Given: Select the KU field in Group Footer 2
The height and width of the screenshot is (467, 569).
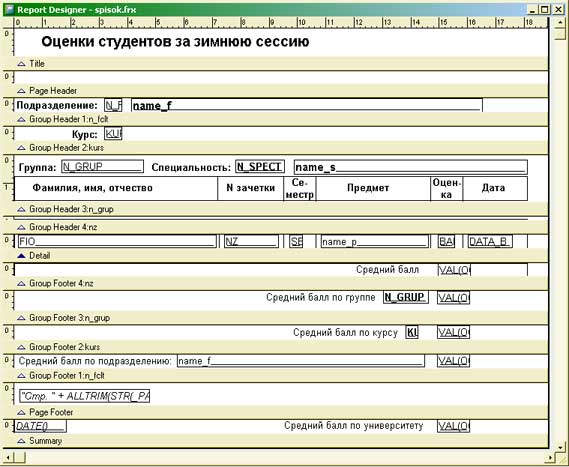Looking at the screenshot, I should (412, 332).
